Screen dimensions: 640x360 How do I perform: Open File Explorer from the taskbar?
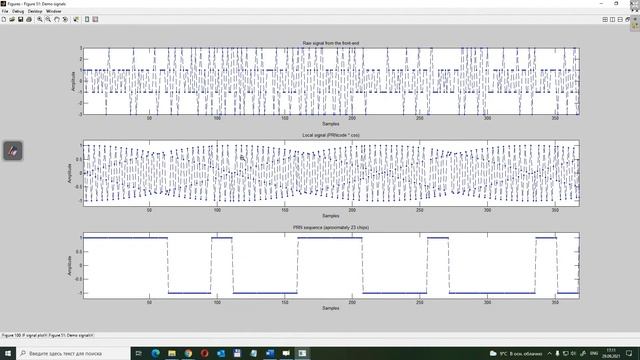172,353
